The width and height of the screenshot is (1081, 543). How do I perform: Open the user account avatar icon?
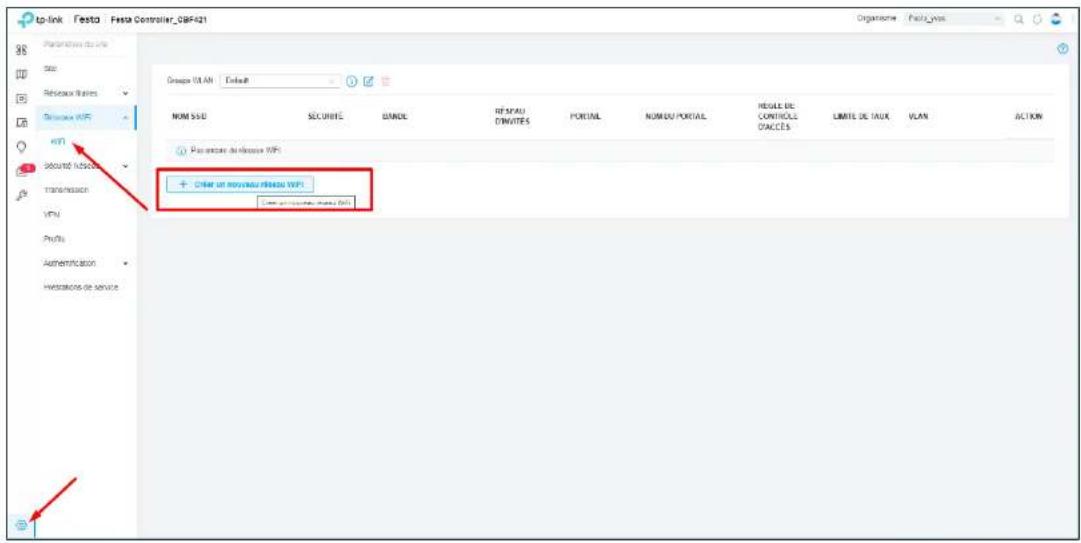tap(1055, 20)
